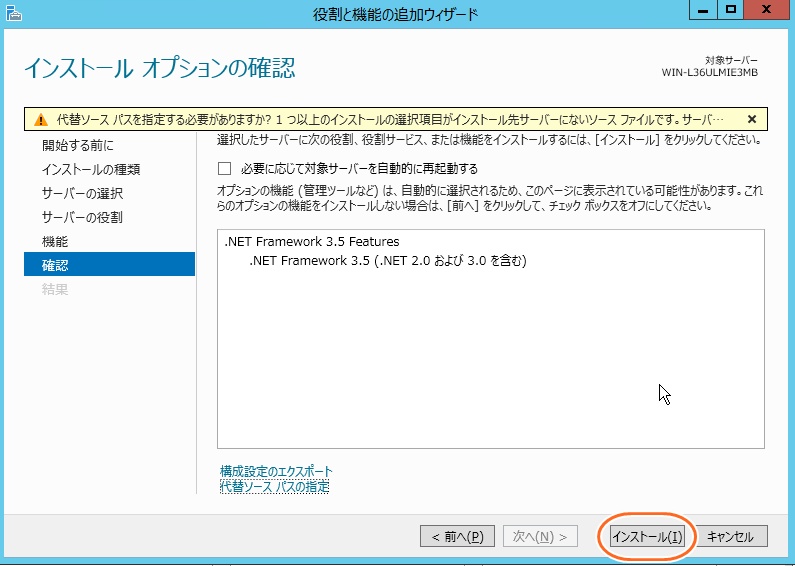Dismiss the yellow warning banner with X

pyautogui.click(x=752, y=119)
